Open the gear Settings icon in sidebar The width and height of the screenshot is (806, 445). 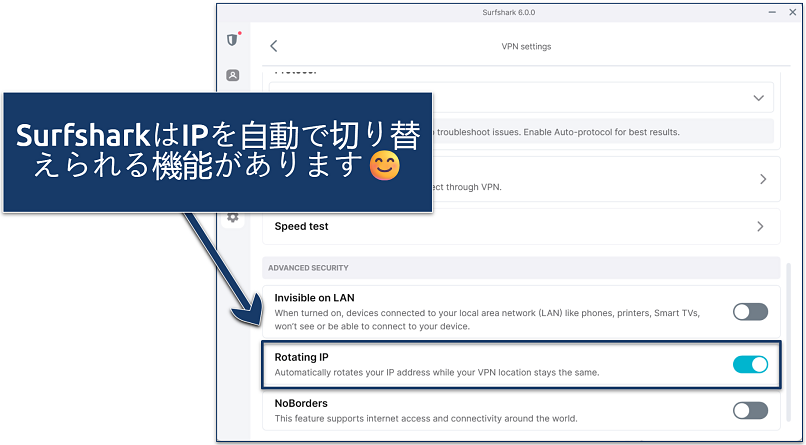click(x=233, y=217)
